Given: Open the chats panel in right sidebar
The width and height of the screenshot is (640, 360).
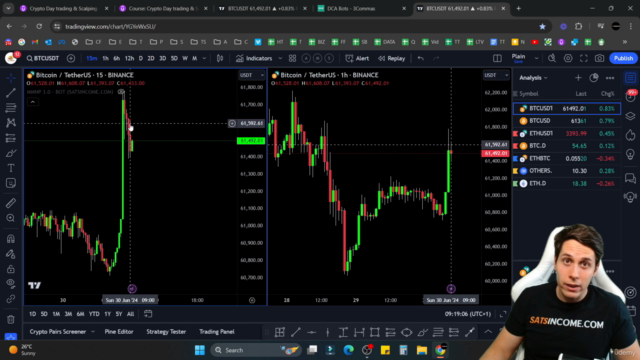Looking at the screenshot, I should [x=631, y=178].
